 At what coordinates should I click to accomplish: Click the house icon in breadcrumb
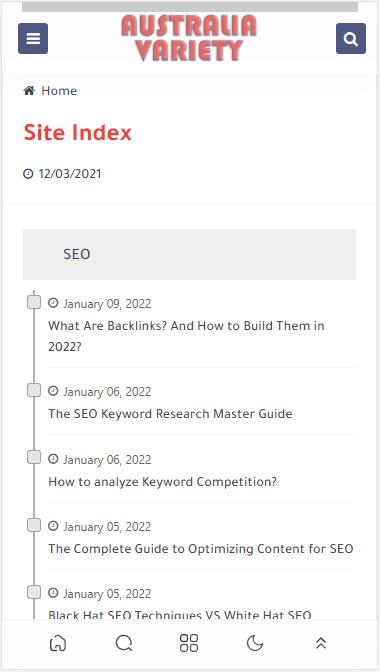pyautogui.click(x=29, y=90)
